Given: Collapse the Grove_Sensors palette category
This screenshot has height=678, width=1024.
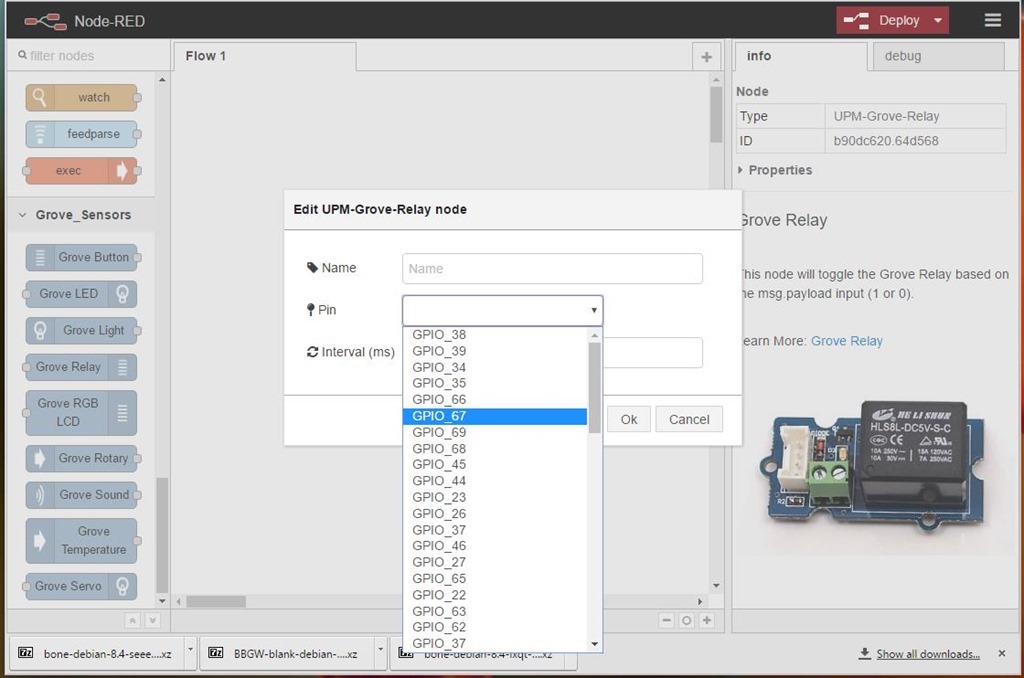Looking at the screenshot, I should pyautogui.click(x=82, y=215).
